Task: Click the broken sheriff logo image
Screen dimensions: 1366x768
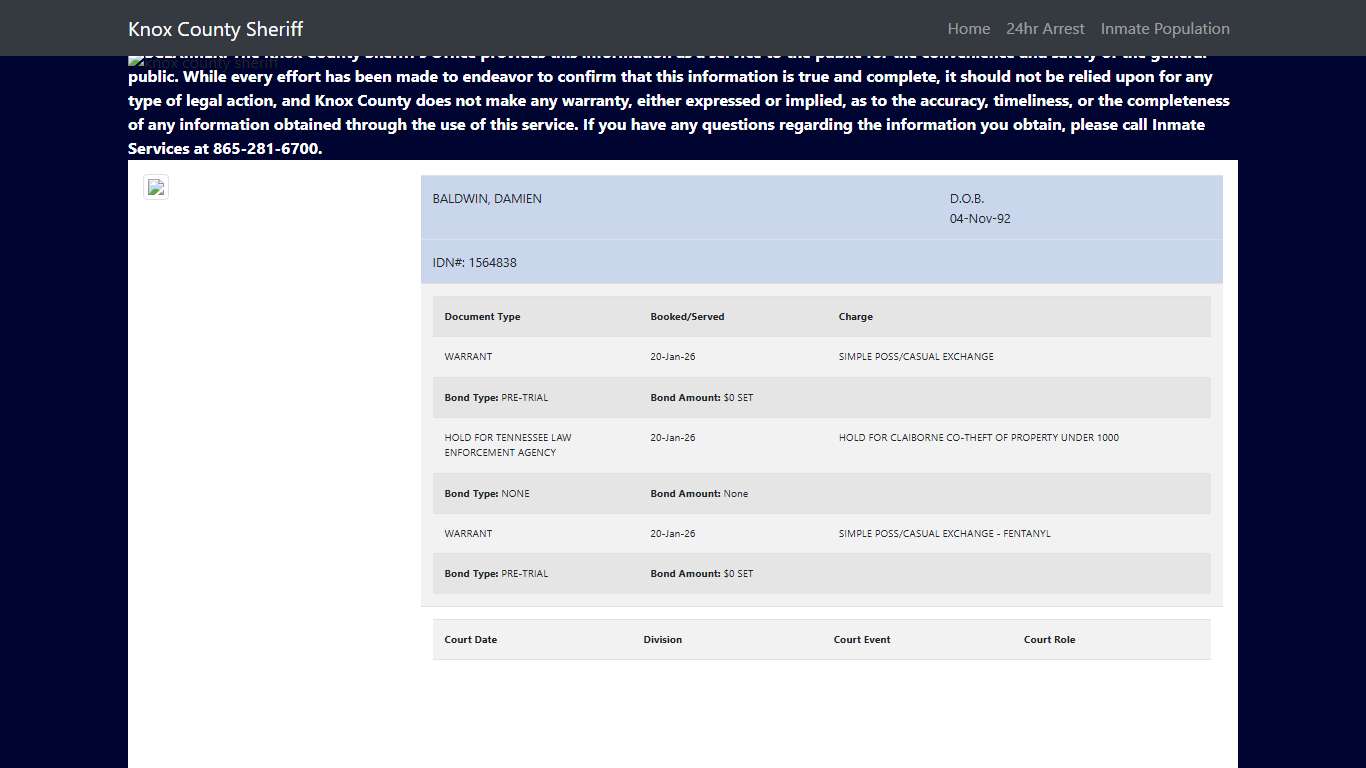Action: pos(138,61)
